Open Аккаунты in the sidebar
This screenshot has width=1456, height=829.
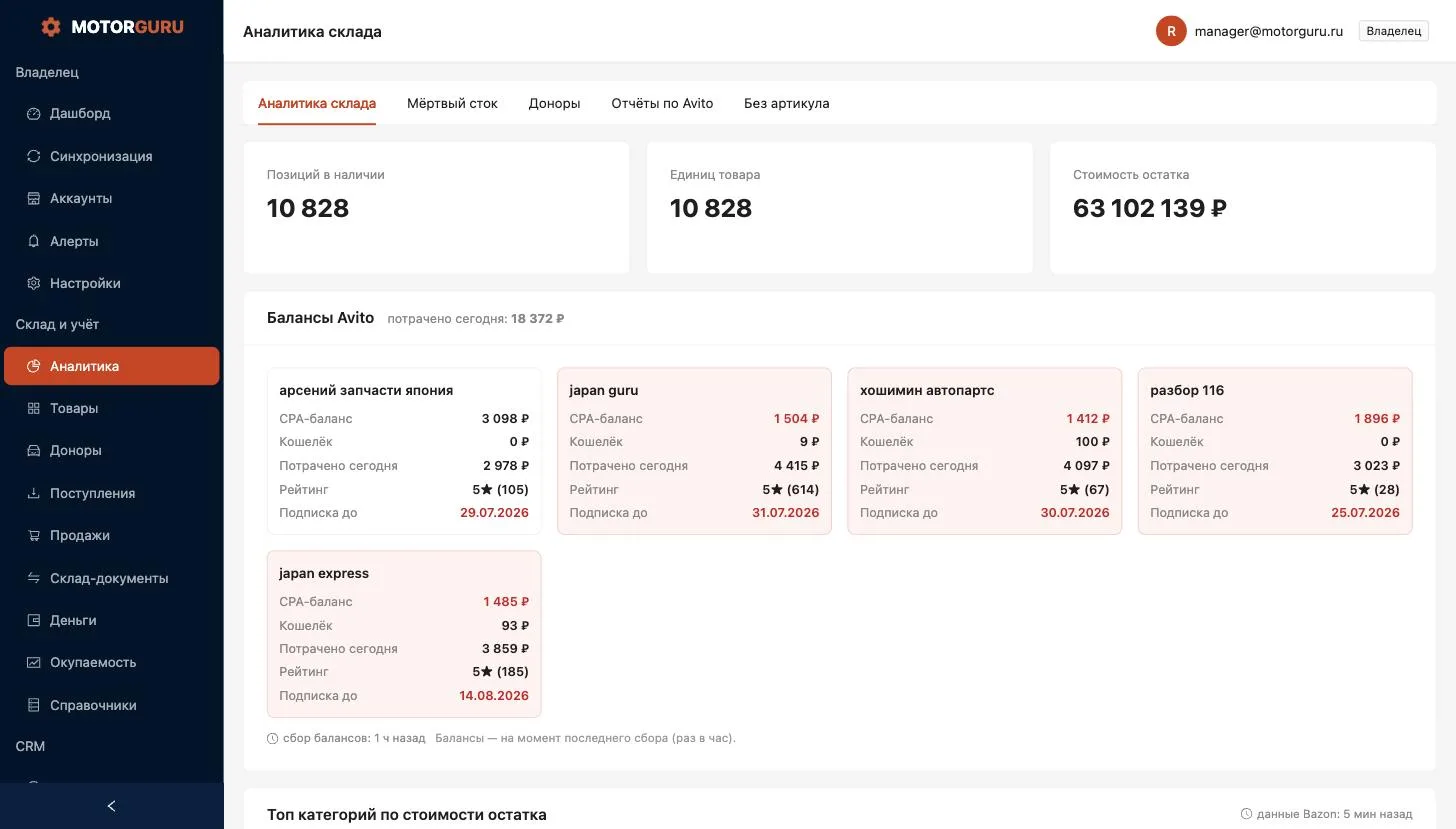tap(112, 198)
